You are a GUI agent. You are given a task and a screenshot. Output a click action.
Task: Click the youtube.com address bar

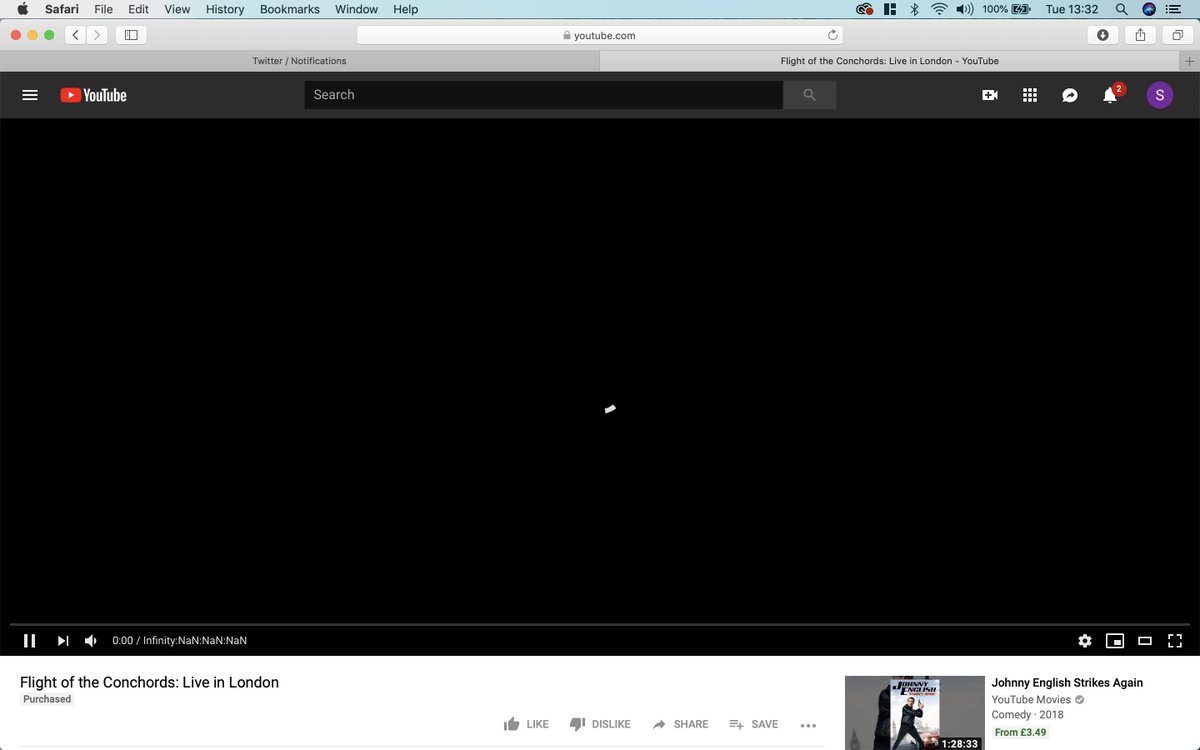tap(600, 35)
